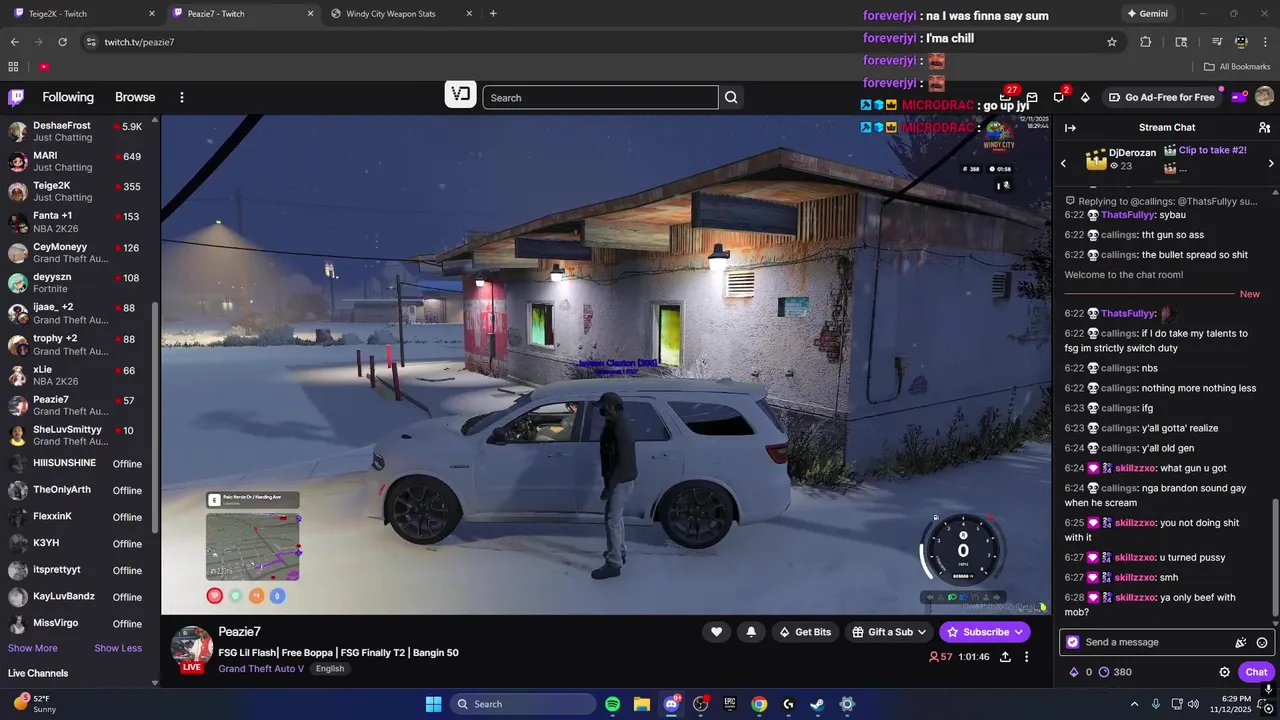
Task: Open the Twitch inbox envelope icon
Action: coord(1032,97)
